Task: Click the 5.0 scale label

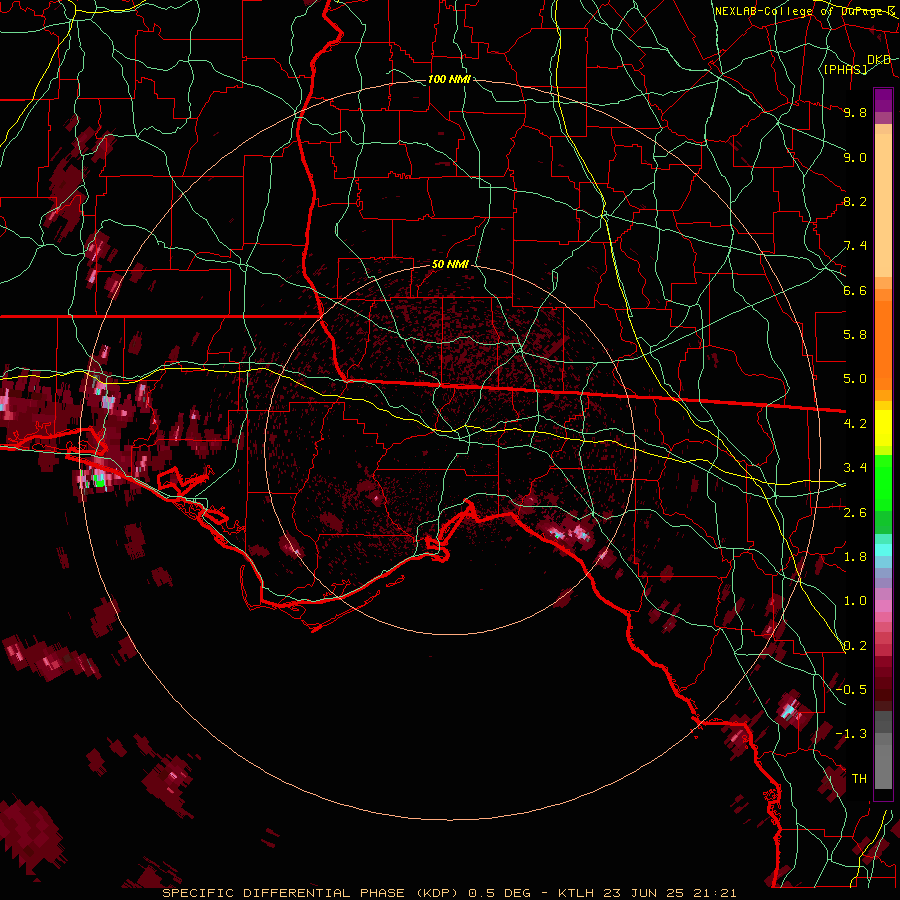Action: tap(855, 379)
